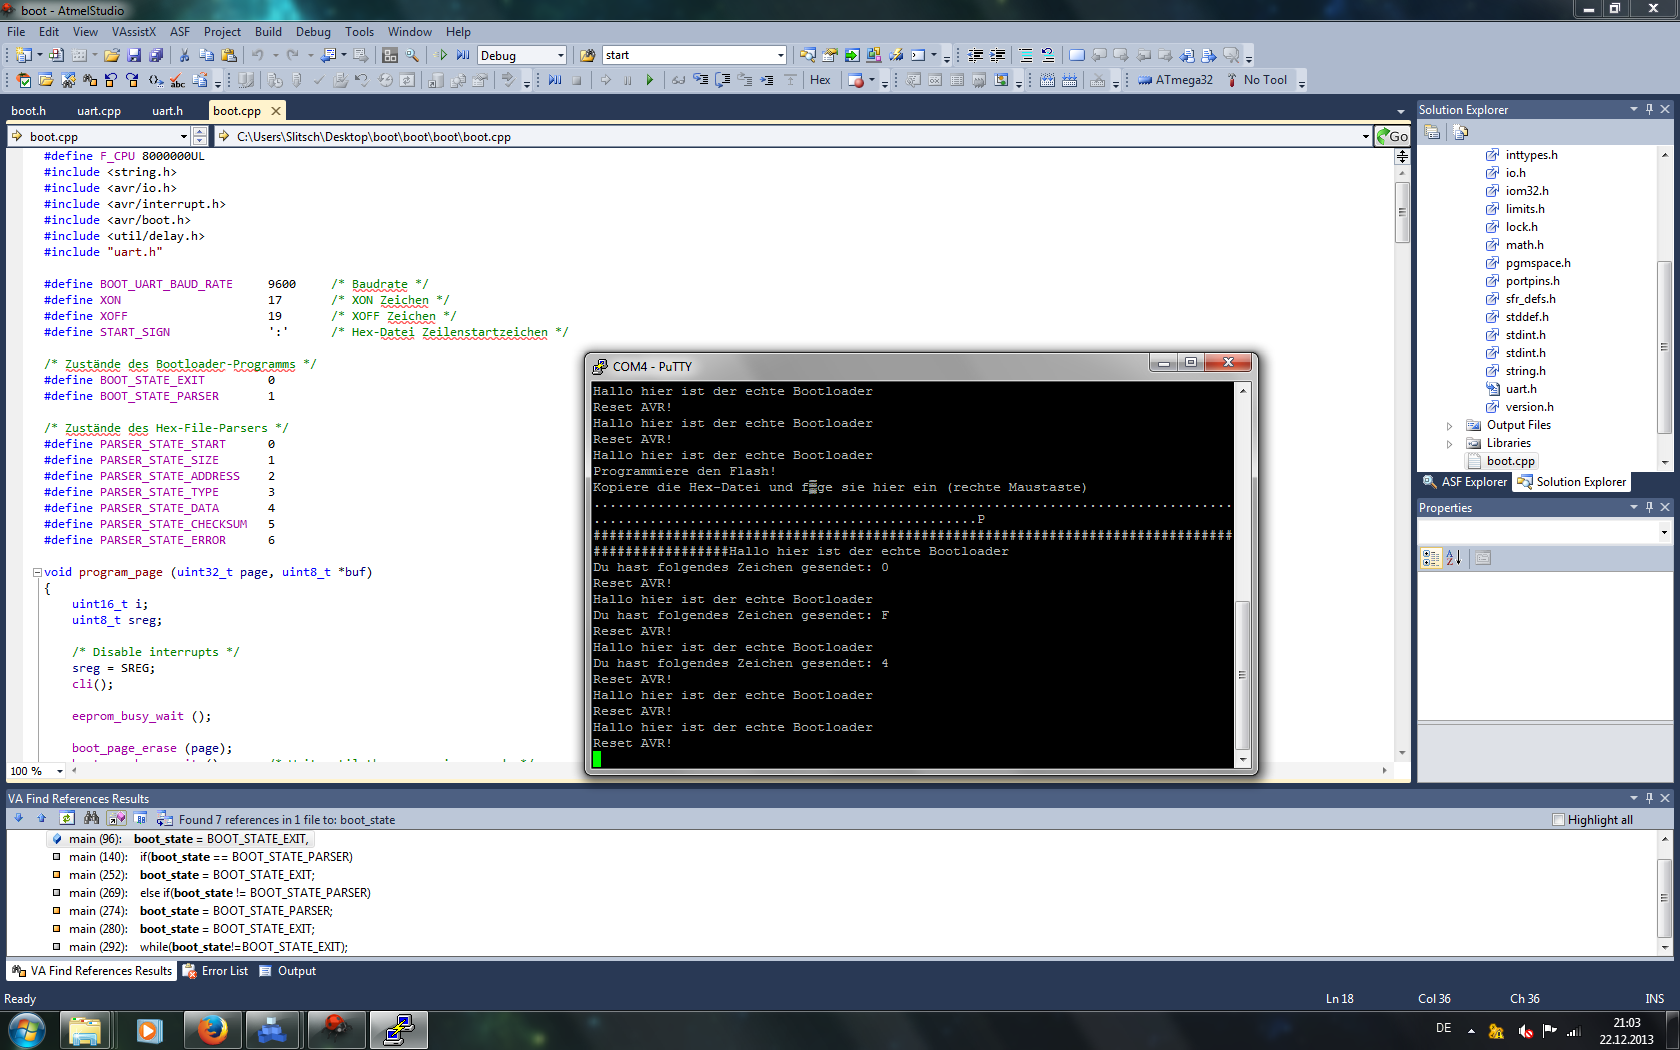Click the Stop Debugging square icon
Image resolution: width=1680 pixels, height=1050 pixels.
[x=577, y=80]
